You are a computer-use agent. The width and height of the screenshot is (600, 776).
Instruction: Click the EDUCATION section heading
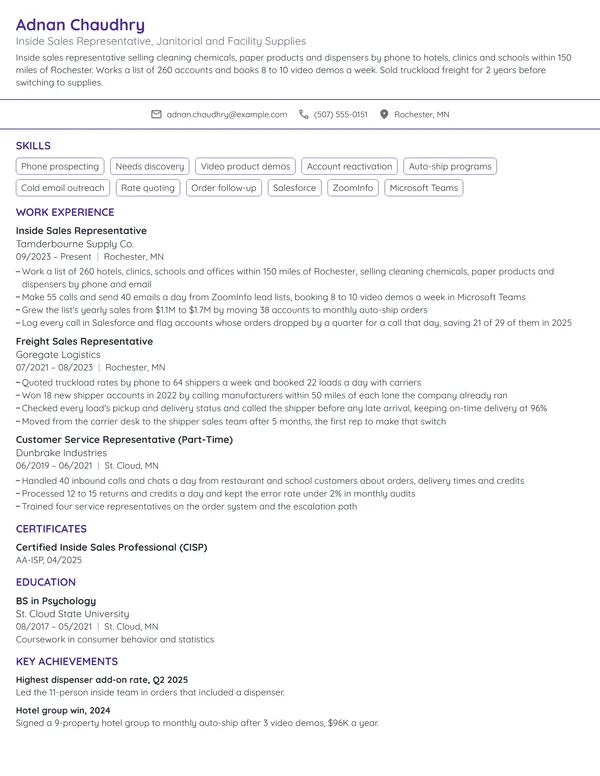[x=46, y=582]
